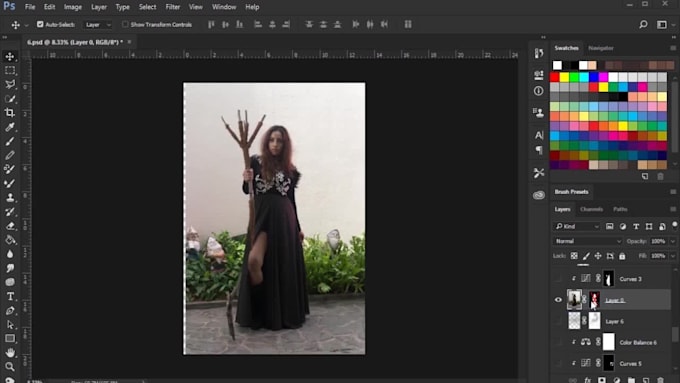680x383 pixels.
Task: Open the Paragraph panel icon
Action: click(539, 150)
